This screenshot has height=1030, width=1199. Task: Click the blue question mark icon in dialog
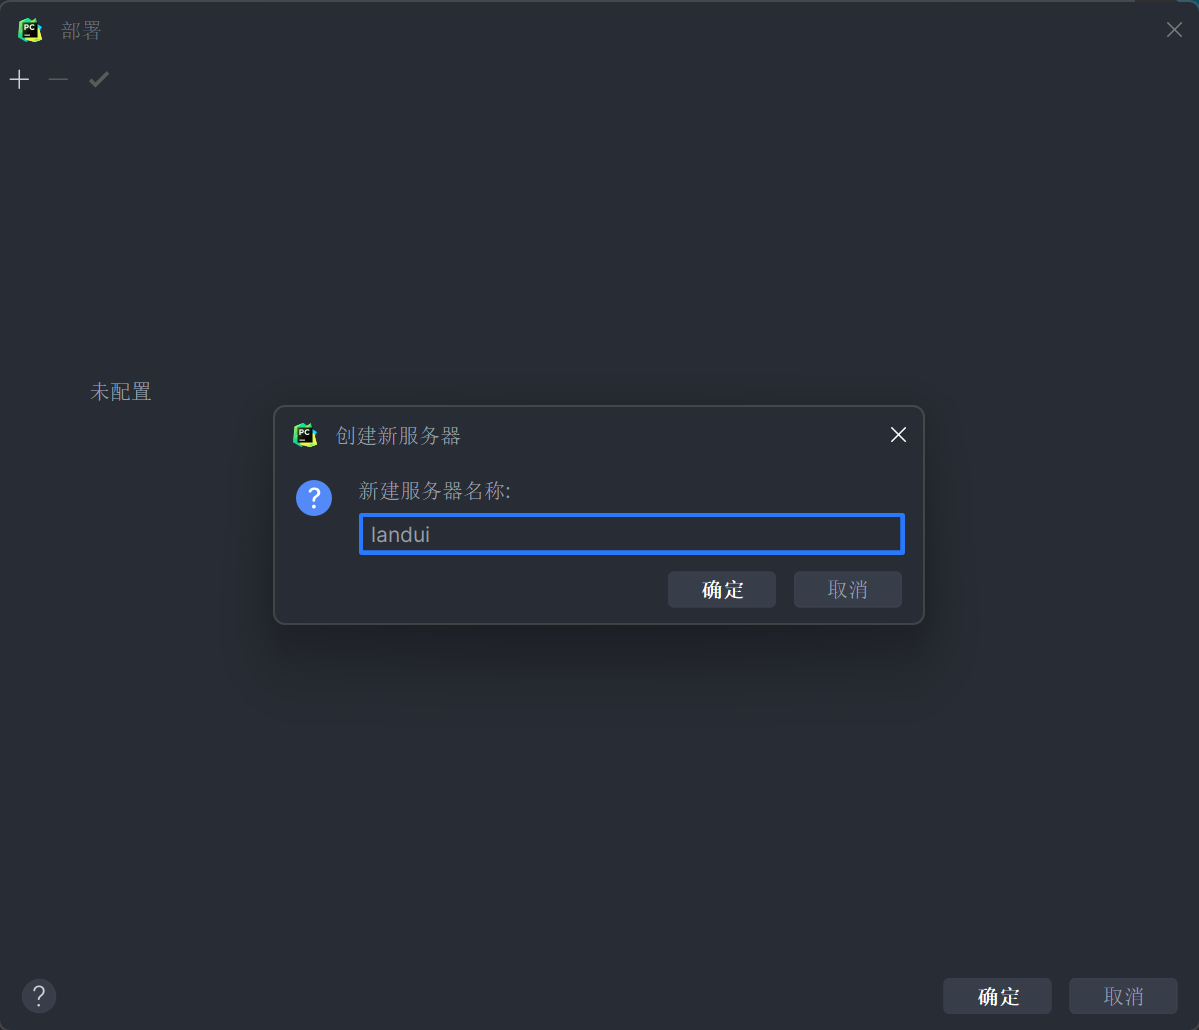(314, 498)
